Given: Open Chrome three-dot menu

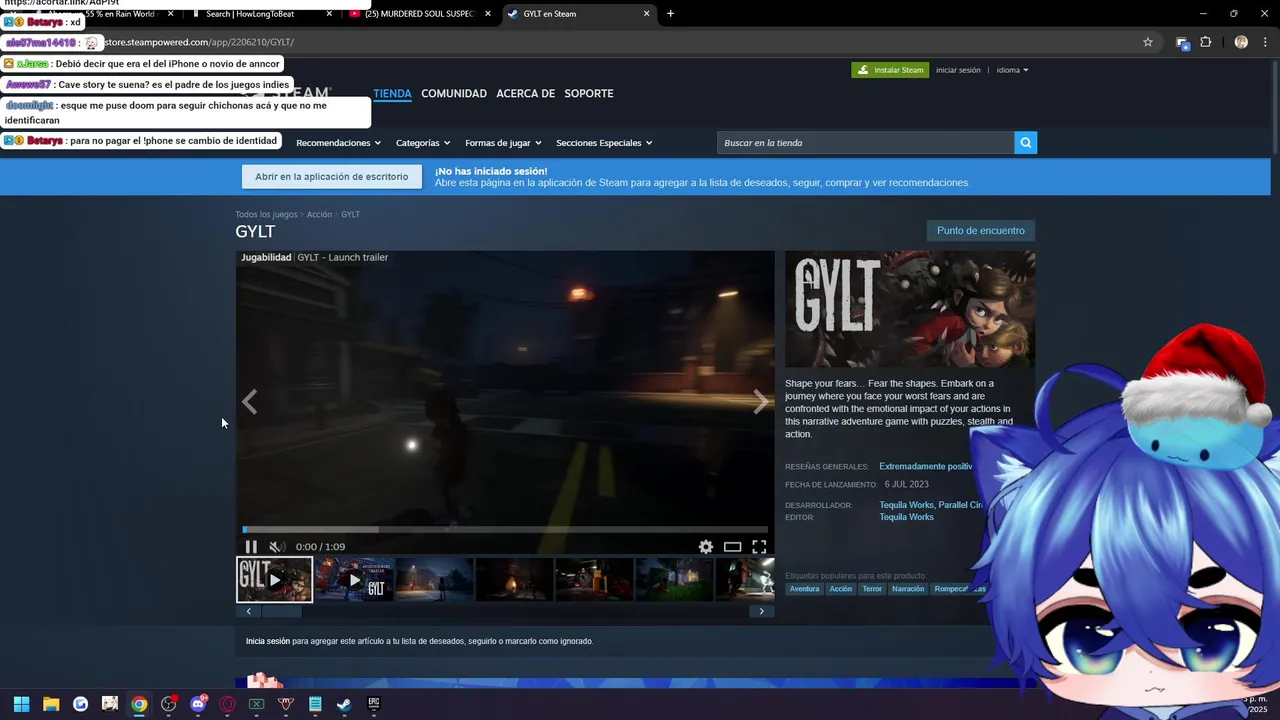Looking at the screenshot, I should click(1266, 42).
